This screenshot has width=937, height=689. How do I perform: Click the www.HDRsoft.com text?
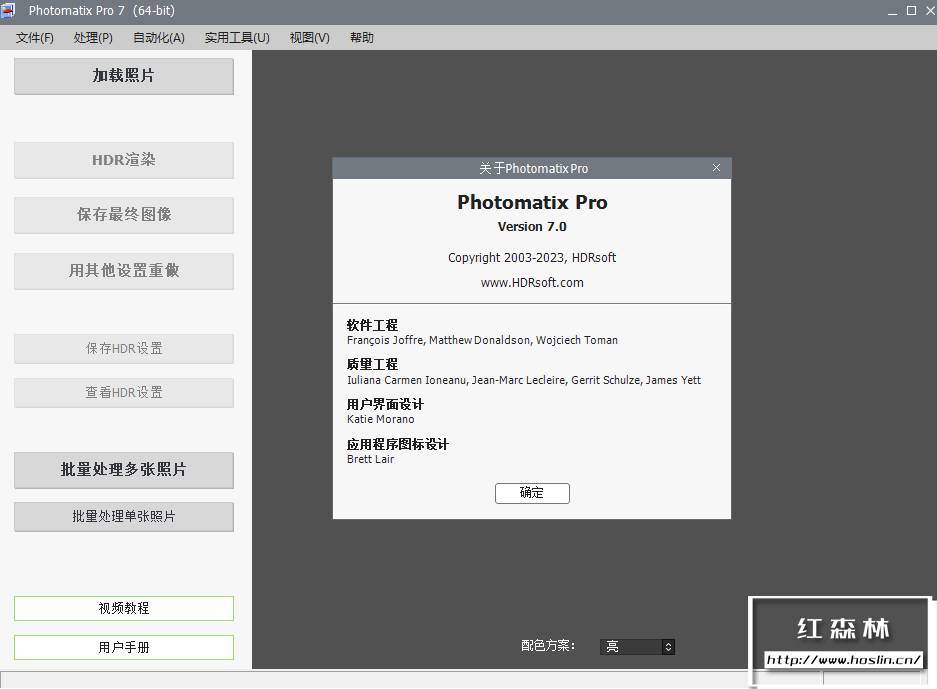532,283
